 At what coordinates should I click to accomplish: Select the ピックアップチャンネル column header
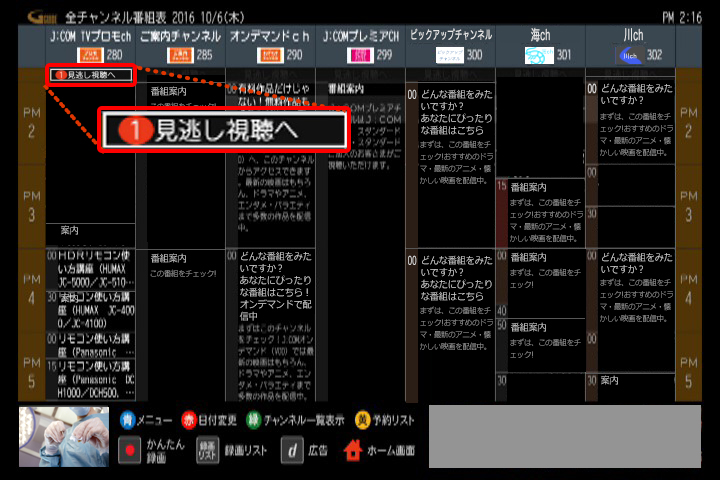[x=450, y=46]
